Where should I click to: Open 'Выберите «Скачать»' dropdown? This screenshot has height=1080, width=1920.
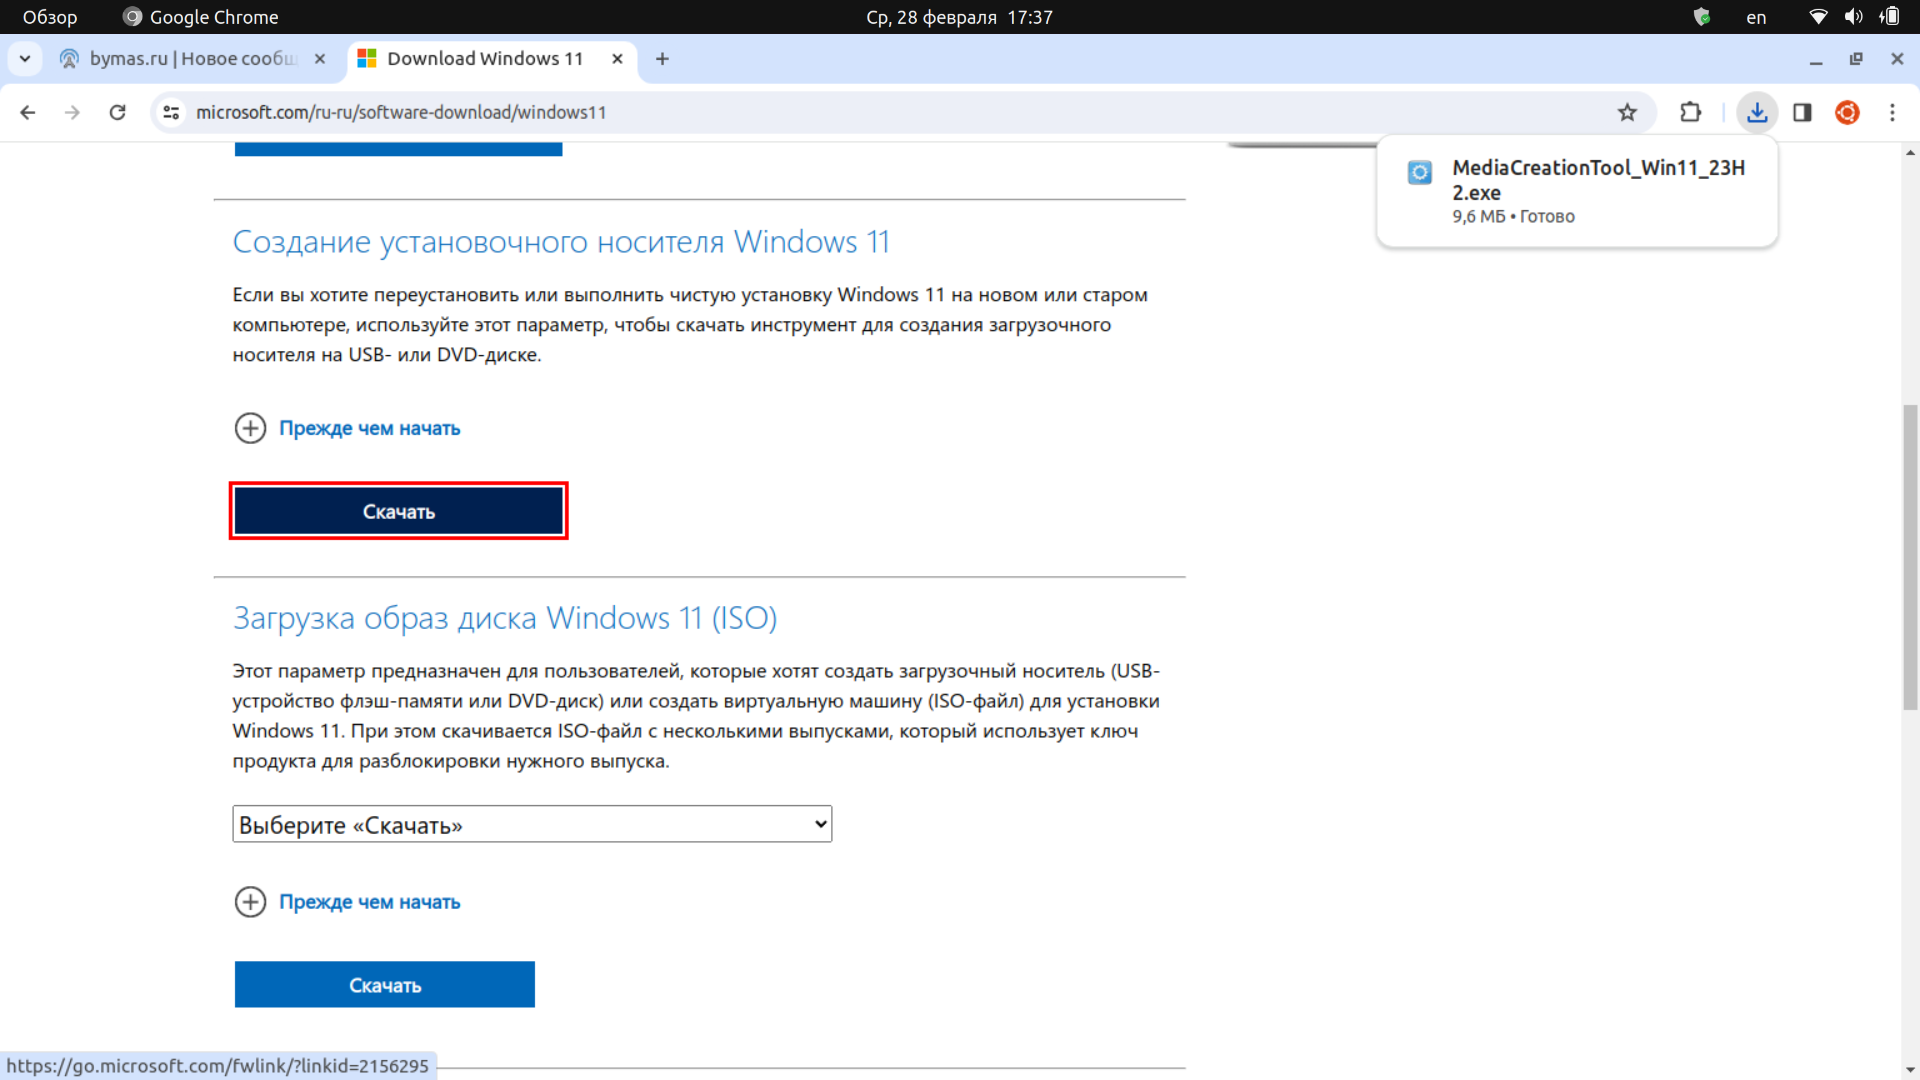pyautogui.click(x=532, y=825)
